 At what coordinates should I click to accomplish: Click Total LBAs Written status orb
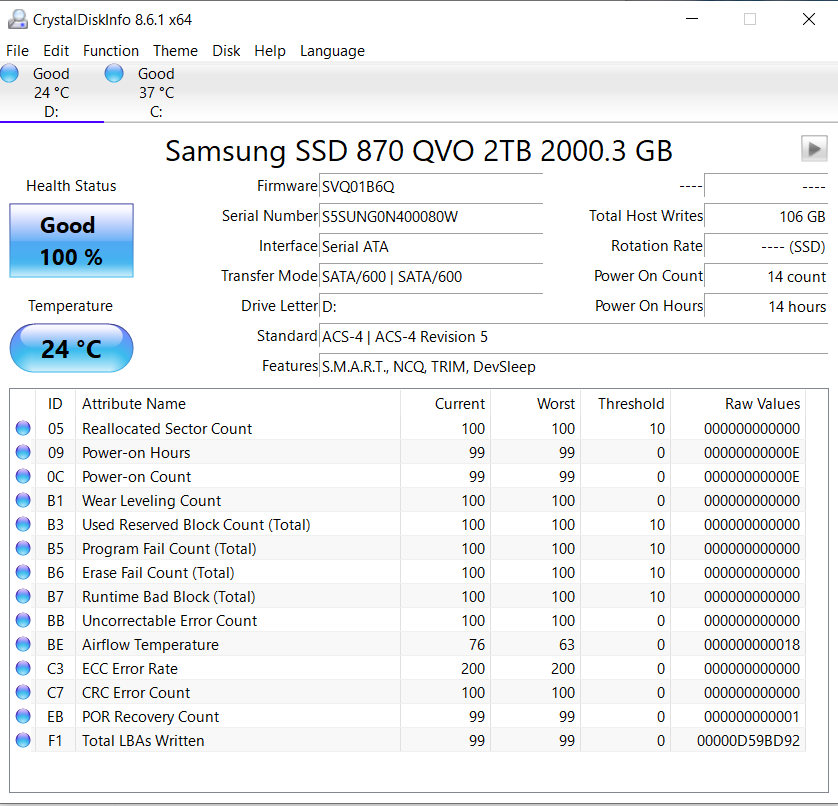[23, 741]
